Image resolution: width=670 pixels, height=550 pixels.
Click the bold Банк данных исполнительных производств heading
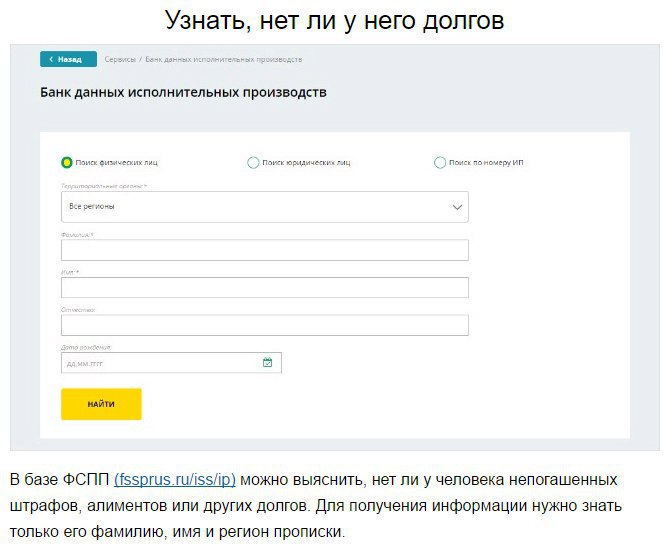[183, 93]
